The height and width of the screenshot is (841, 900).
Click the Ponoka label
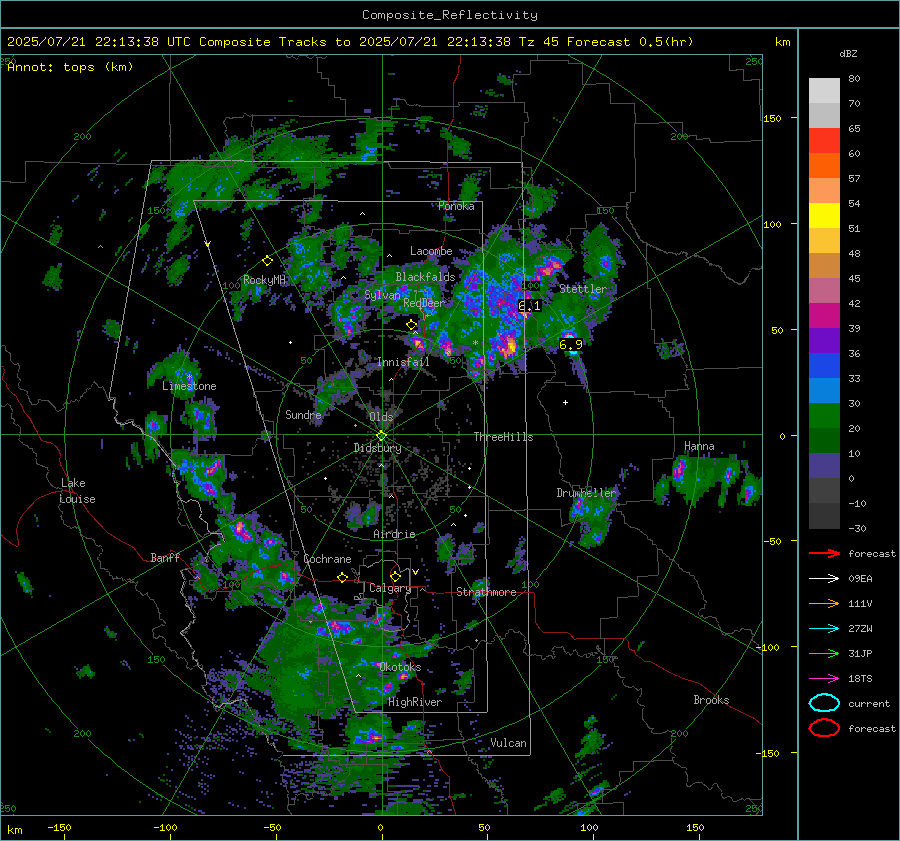[456, 206]
